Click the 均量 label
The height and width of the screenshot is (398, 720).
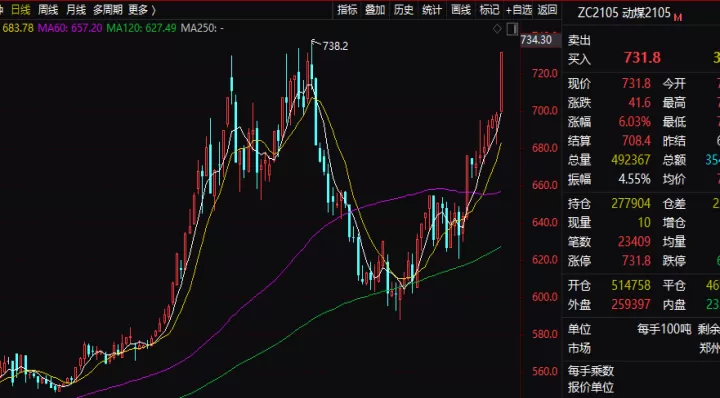pos(674,241)
